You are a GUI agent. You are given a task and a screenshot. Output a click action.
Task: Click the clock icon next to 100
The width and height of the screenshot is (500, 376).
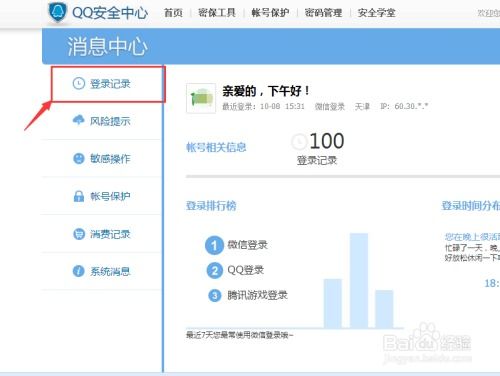click(x=299, y=141)
